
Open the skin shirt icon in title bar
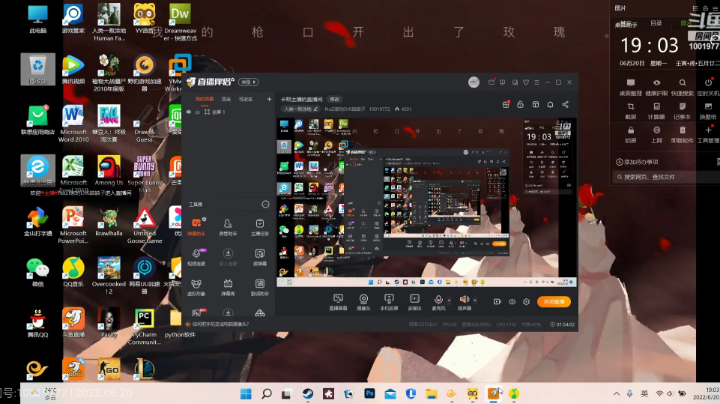(526, 82)
